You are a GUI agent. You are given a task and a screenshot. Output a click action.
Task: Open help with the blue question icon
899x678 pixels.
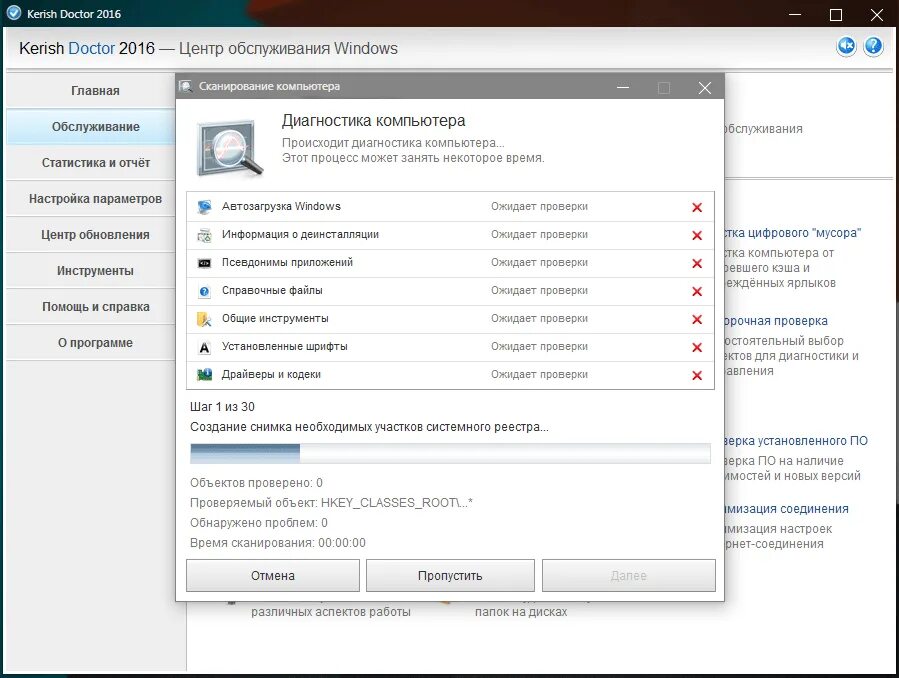pos(873,46)
